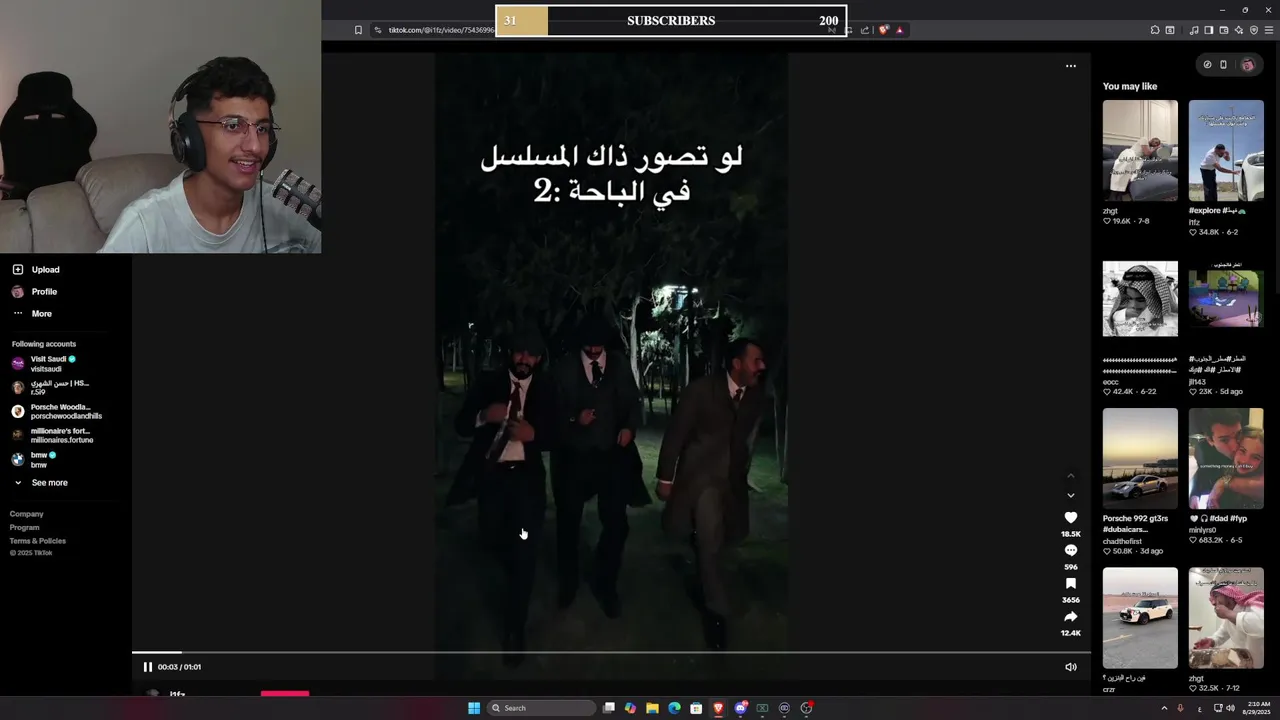Open the bmw following account
The image size is (1280, 720).
pos(34,460)
